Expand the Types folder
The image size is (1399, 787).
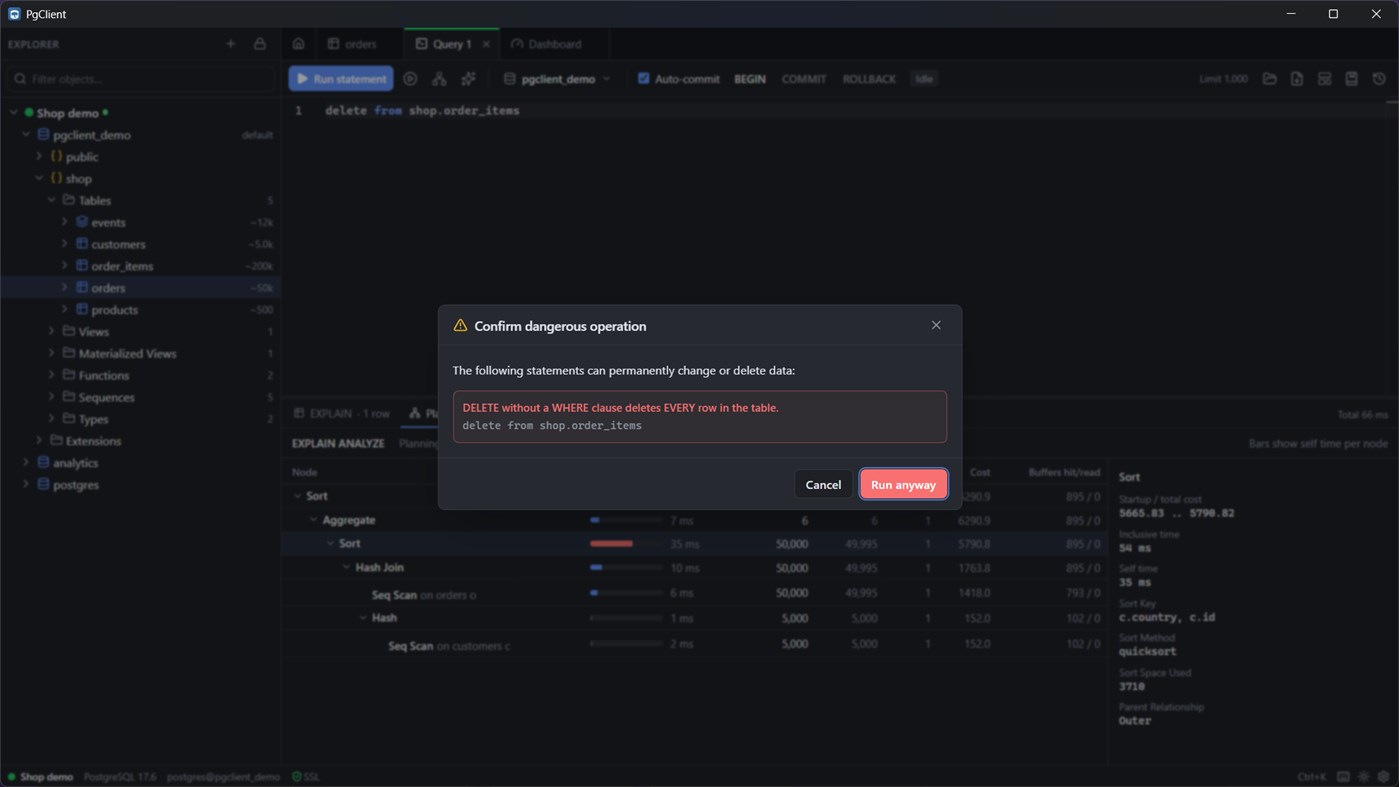pyautogui.click(x=52, y=419)
